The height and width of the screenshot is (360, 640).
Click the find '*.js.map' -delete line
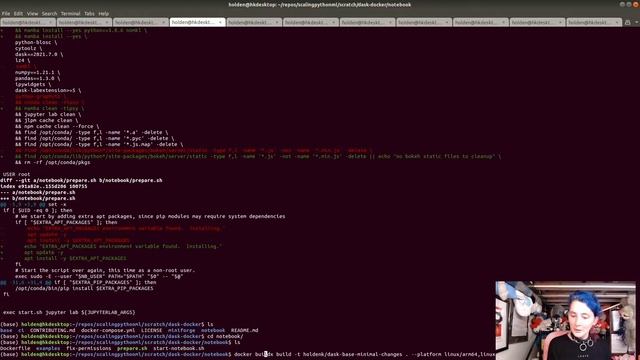(99, 144)
